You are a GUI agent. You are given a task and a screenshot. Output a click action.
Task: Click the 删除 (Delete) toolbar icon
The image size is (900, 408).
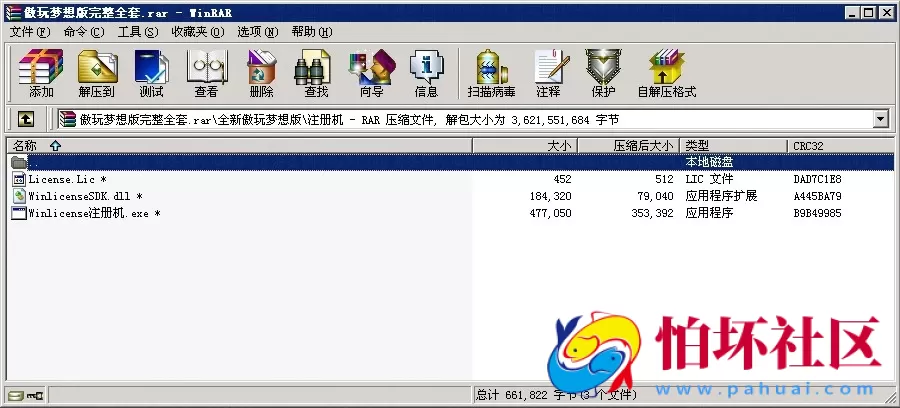(262, 73)
